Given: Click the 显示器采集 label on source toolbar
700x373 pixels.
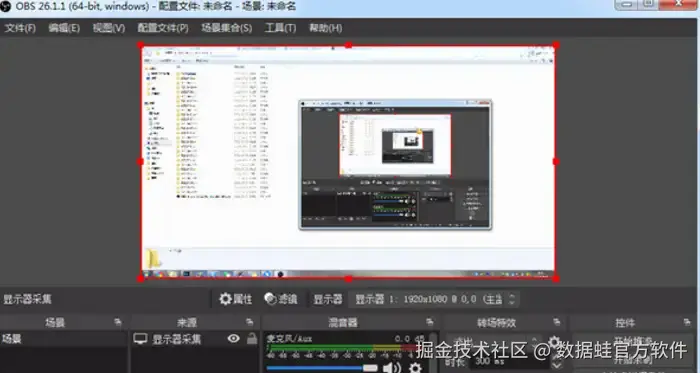Looking at the screenshot, I should (x=28, y=299).
